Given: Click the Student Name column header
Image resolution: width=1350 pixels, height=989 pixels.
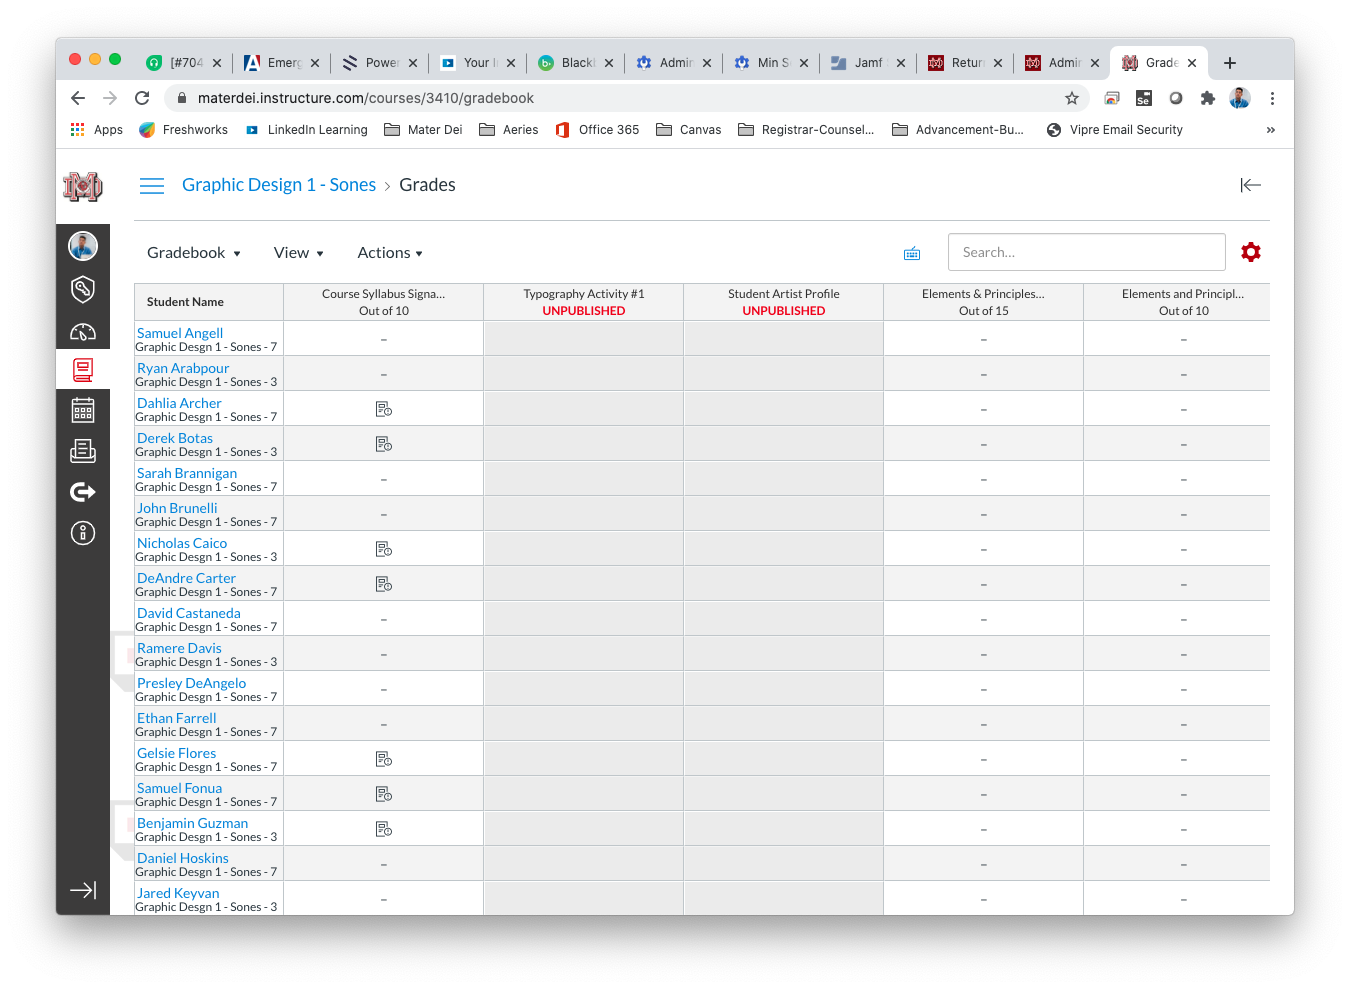Looking at the screenshot, I should [x=209, y=302].
